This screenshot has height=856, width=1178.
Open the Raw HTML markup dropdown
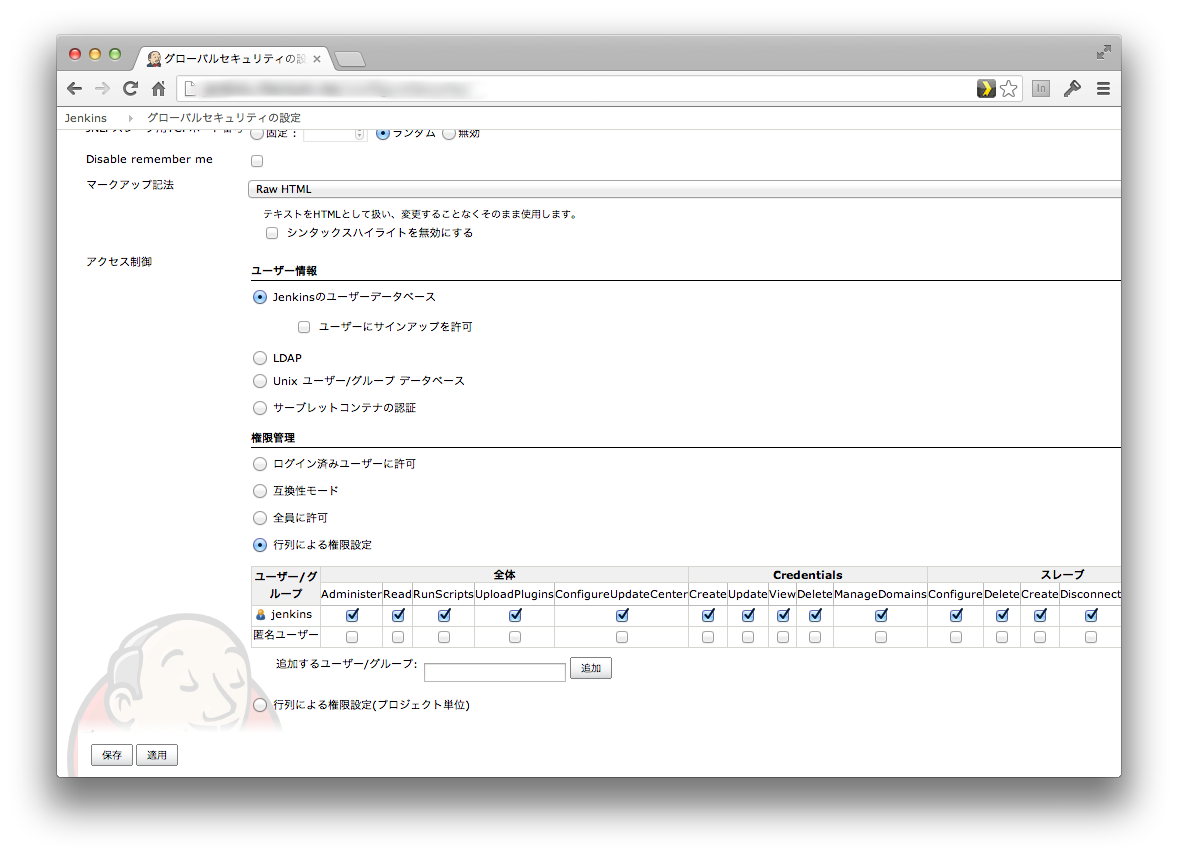pos(684,189)
